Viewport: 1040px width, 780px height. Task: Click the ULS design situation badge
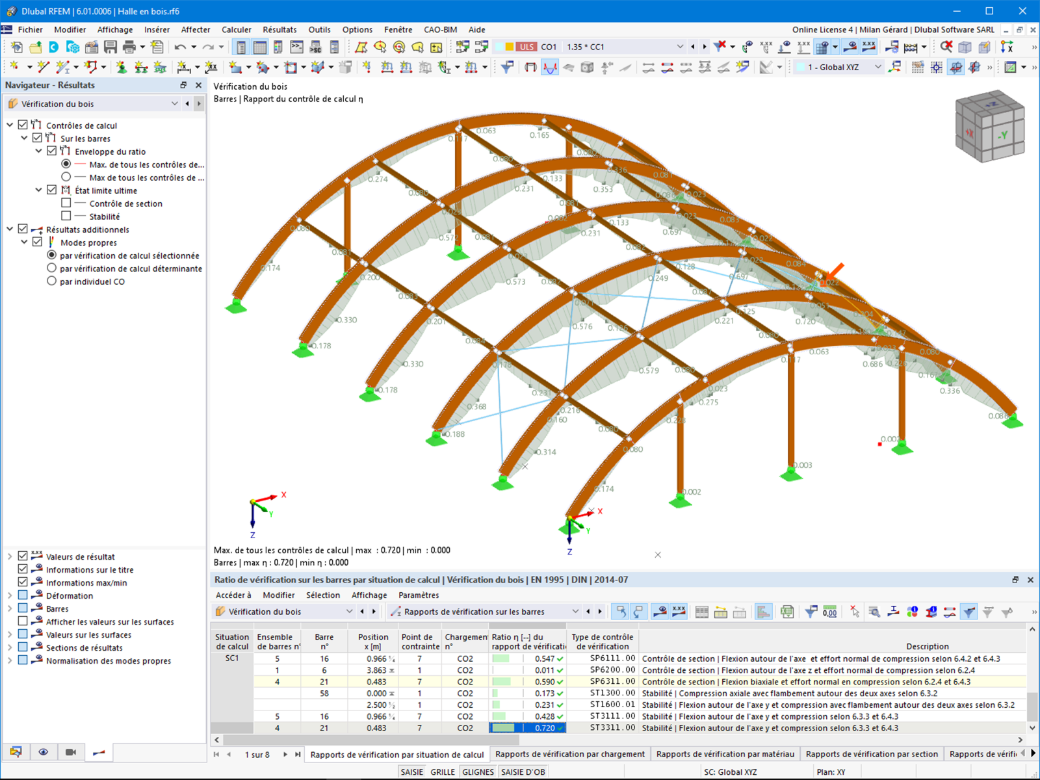527,47
